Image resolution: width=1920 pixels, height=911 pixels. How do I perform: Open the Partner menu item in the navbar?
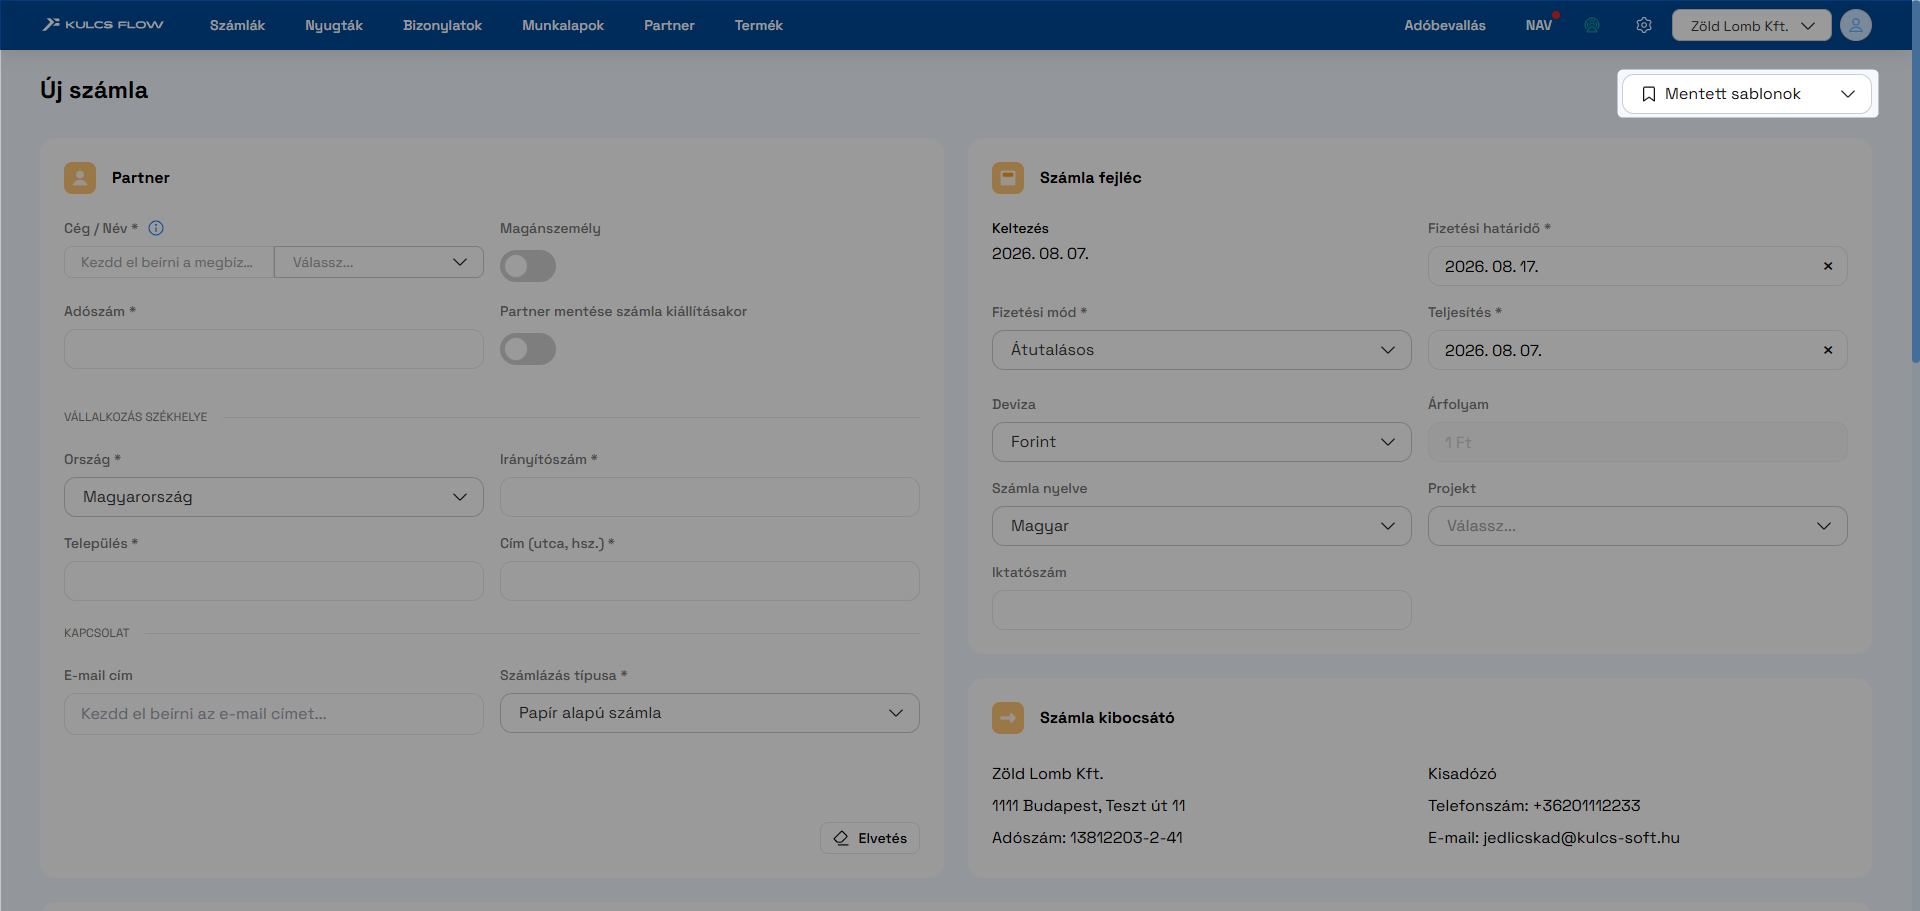669,25
